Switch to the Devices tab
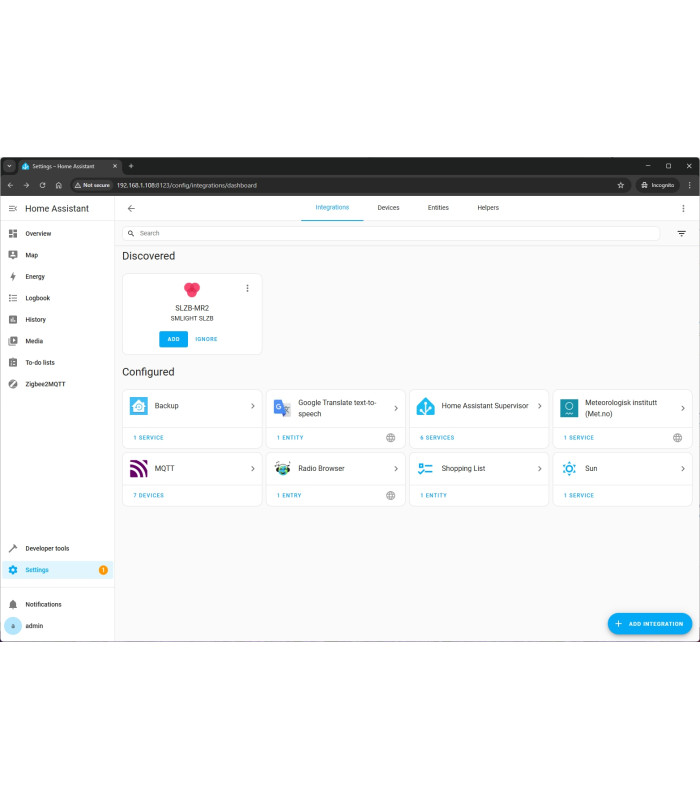 point(388,208)
